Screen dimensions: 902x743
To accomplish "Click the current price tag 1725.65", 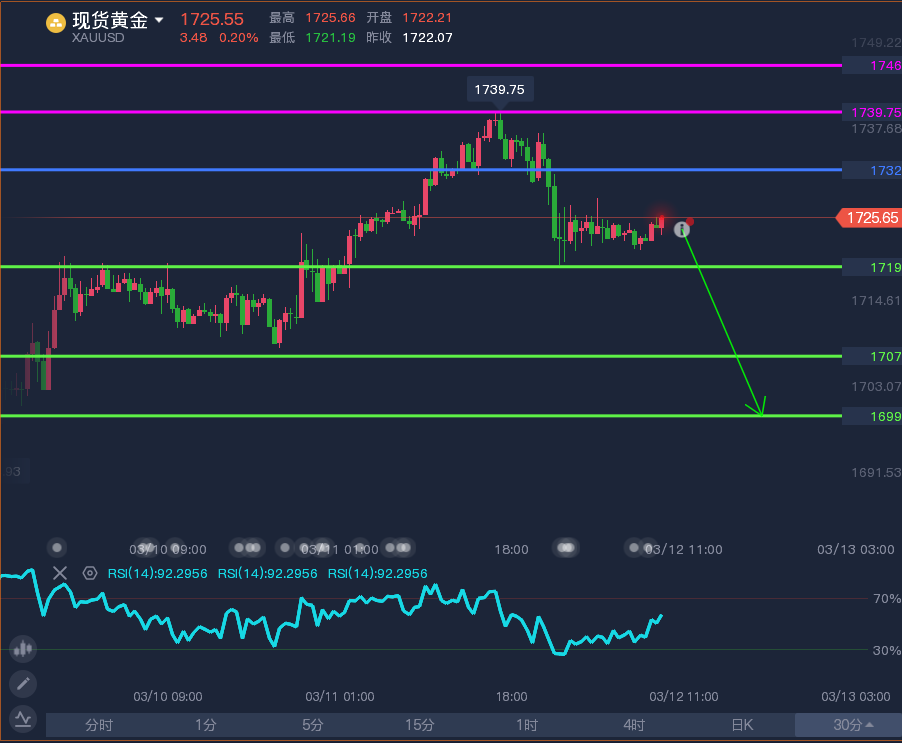I will coord(870,217).
